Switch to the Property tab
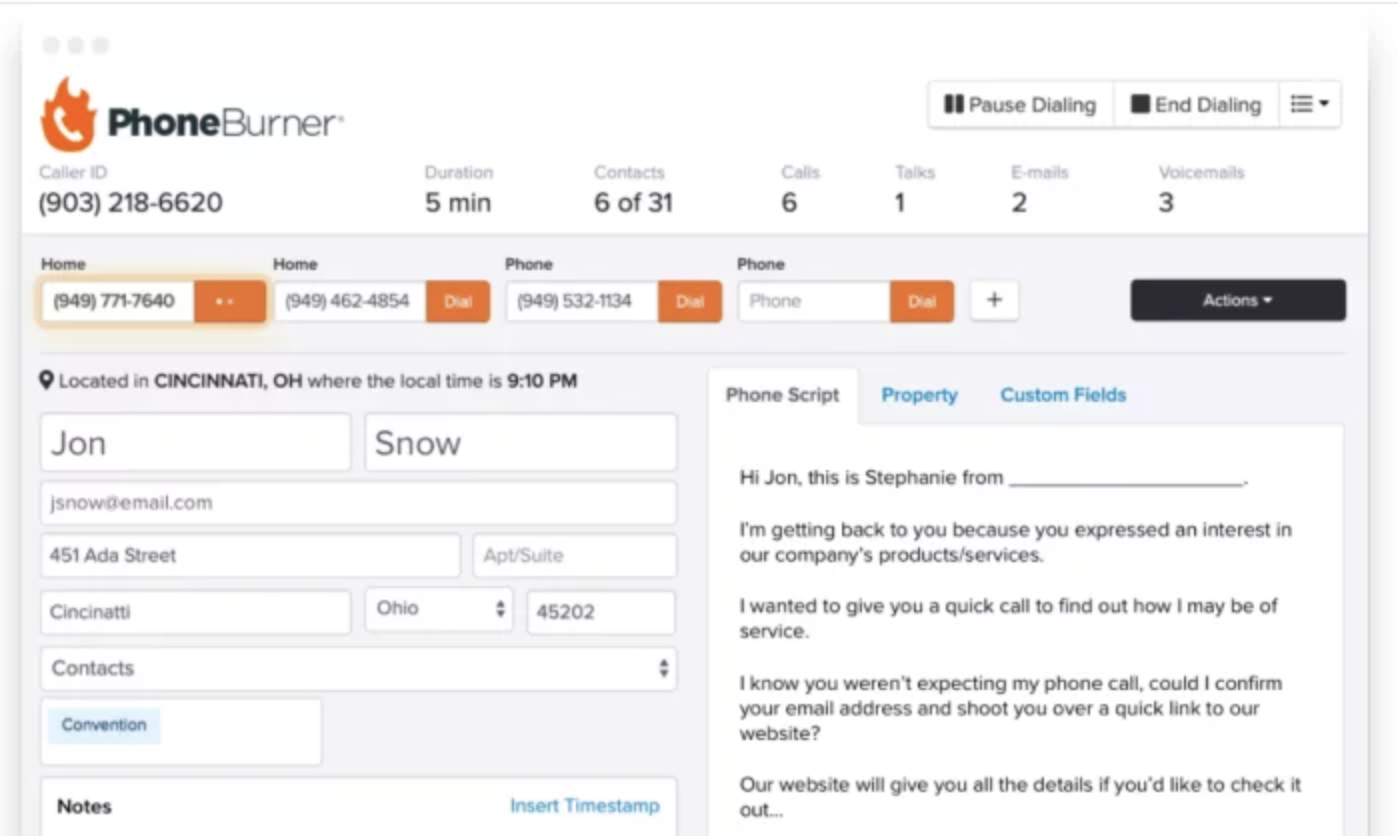1398x836 pixels. click(919, 395)
